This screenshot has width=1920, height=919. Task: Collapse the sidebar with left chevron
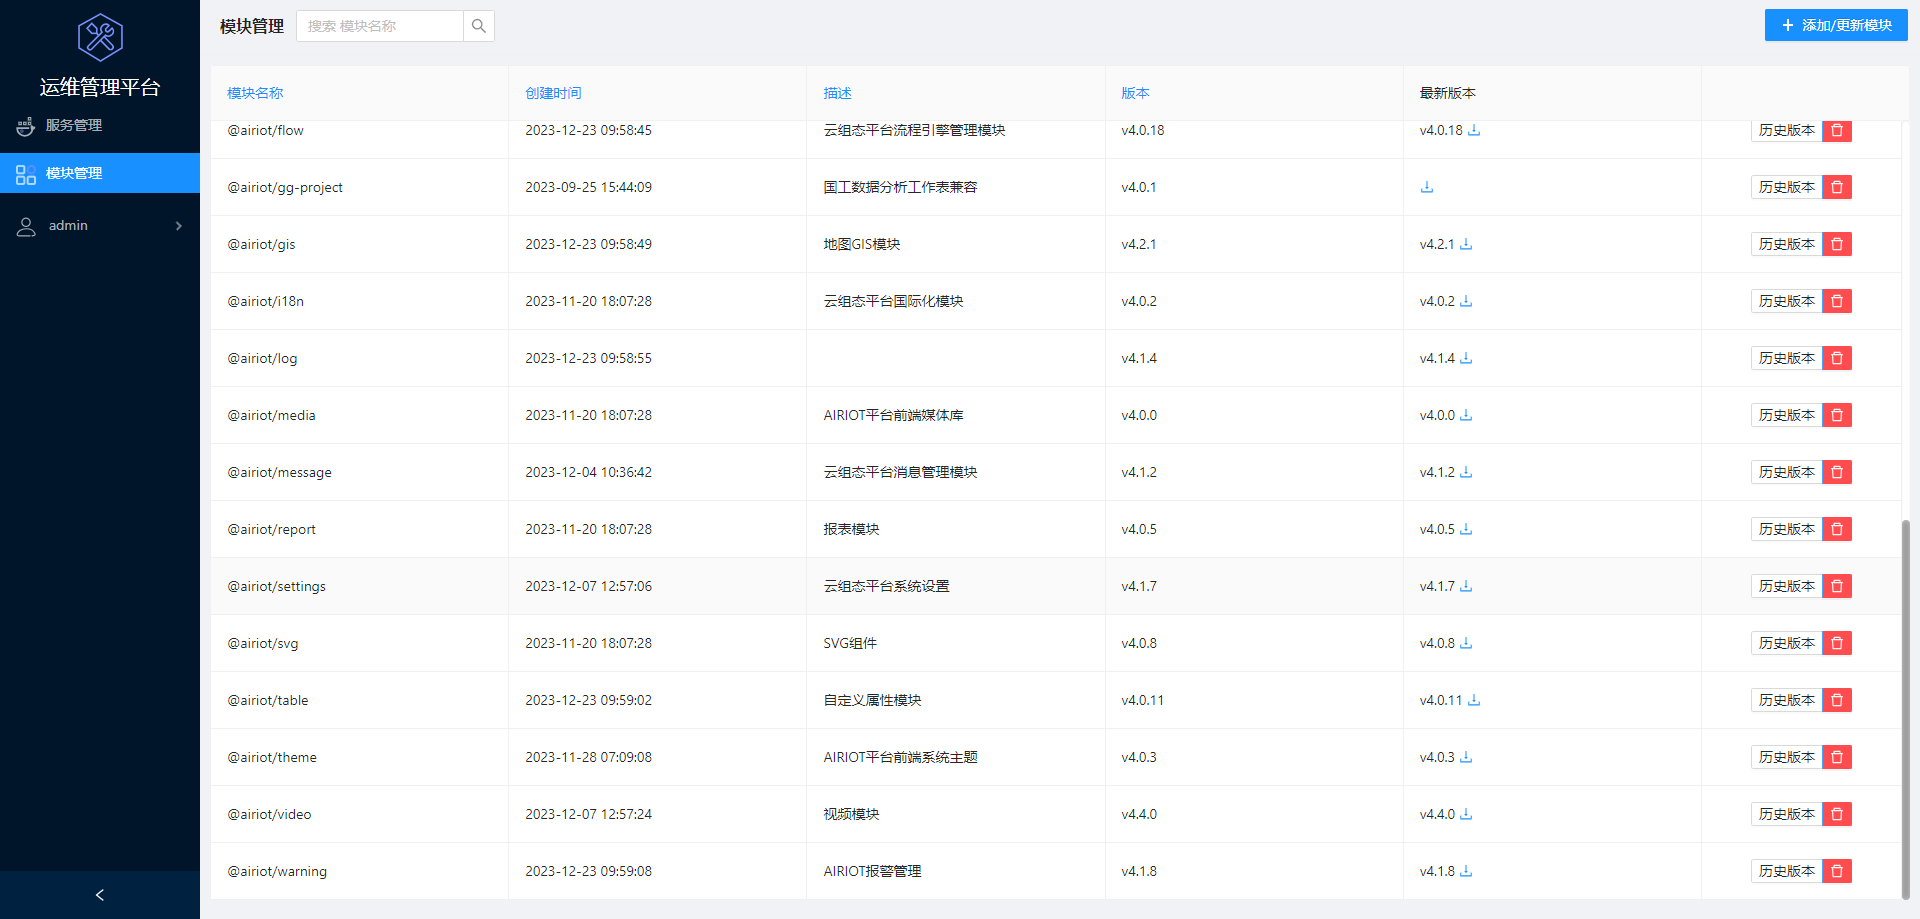[100, 895]
